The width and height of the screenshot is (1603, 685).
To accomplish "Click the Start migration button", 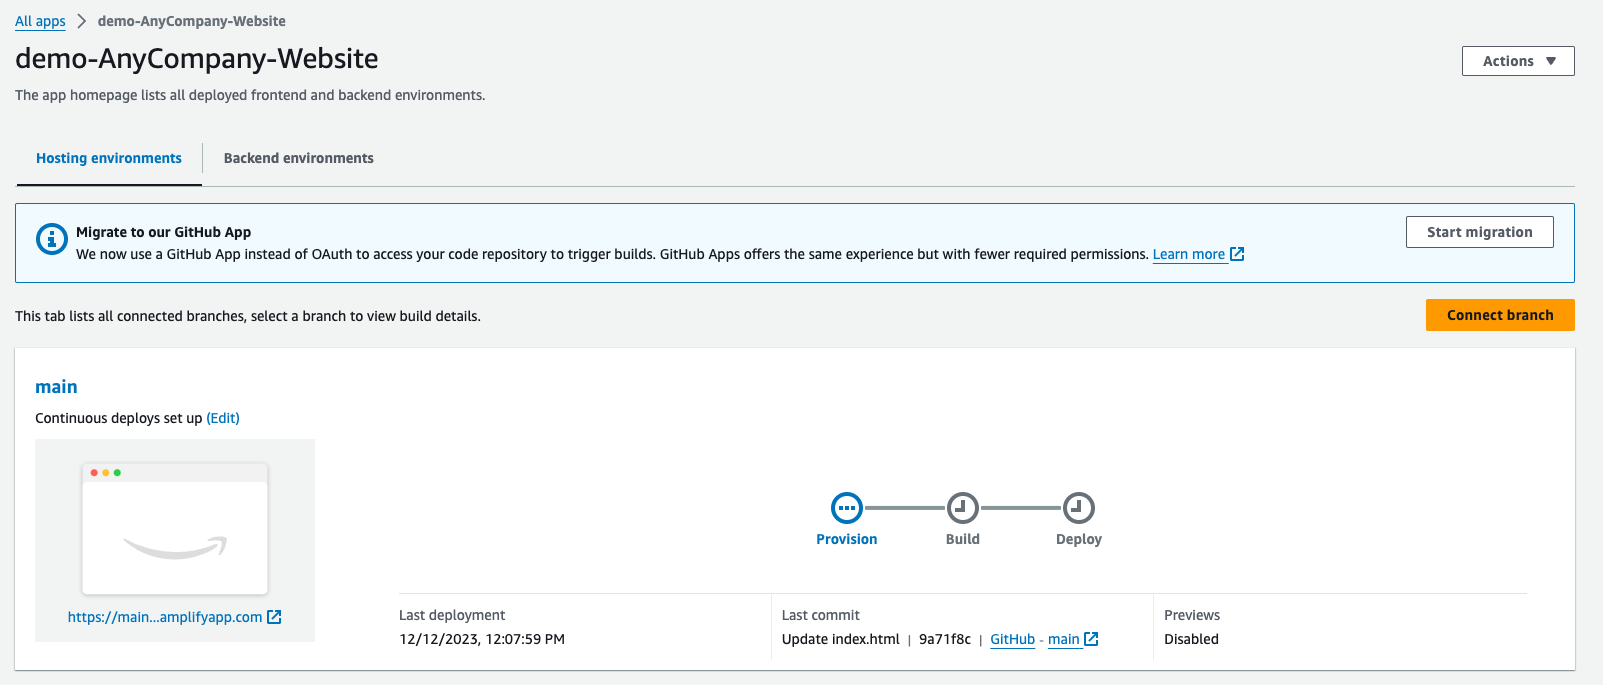I will (1480, 232).
